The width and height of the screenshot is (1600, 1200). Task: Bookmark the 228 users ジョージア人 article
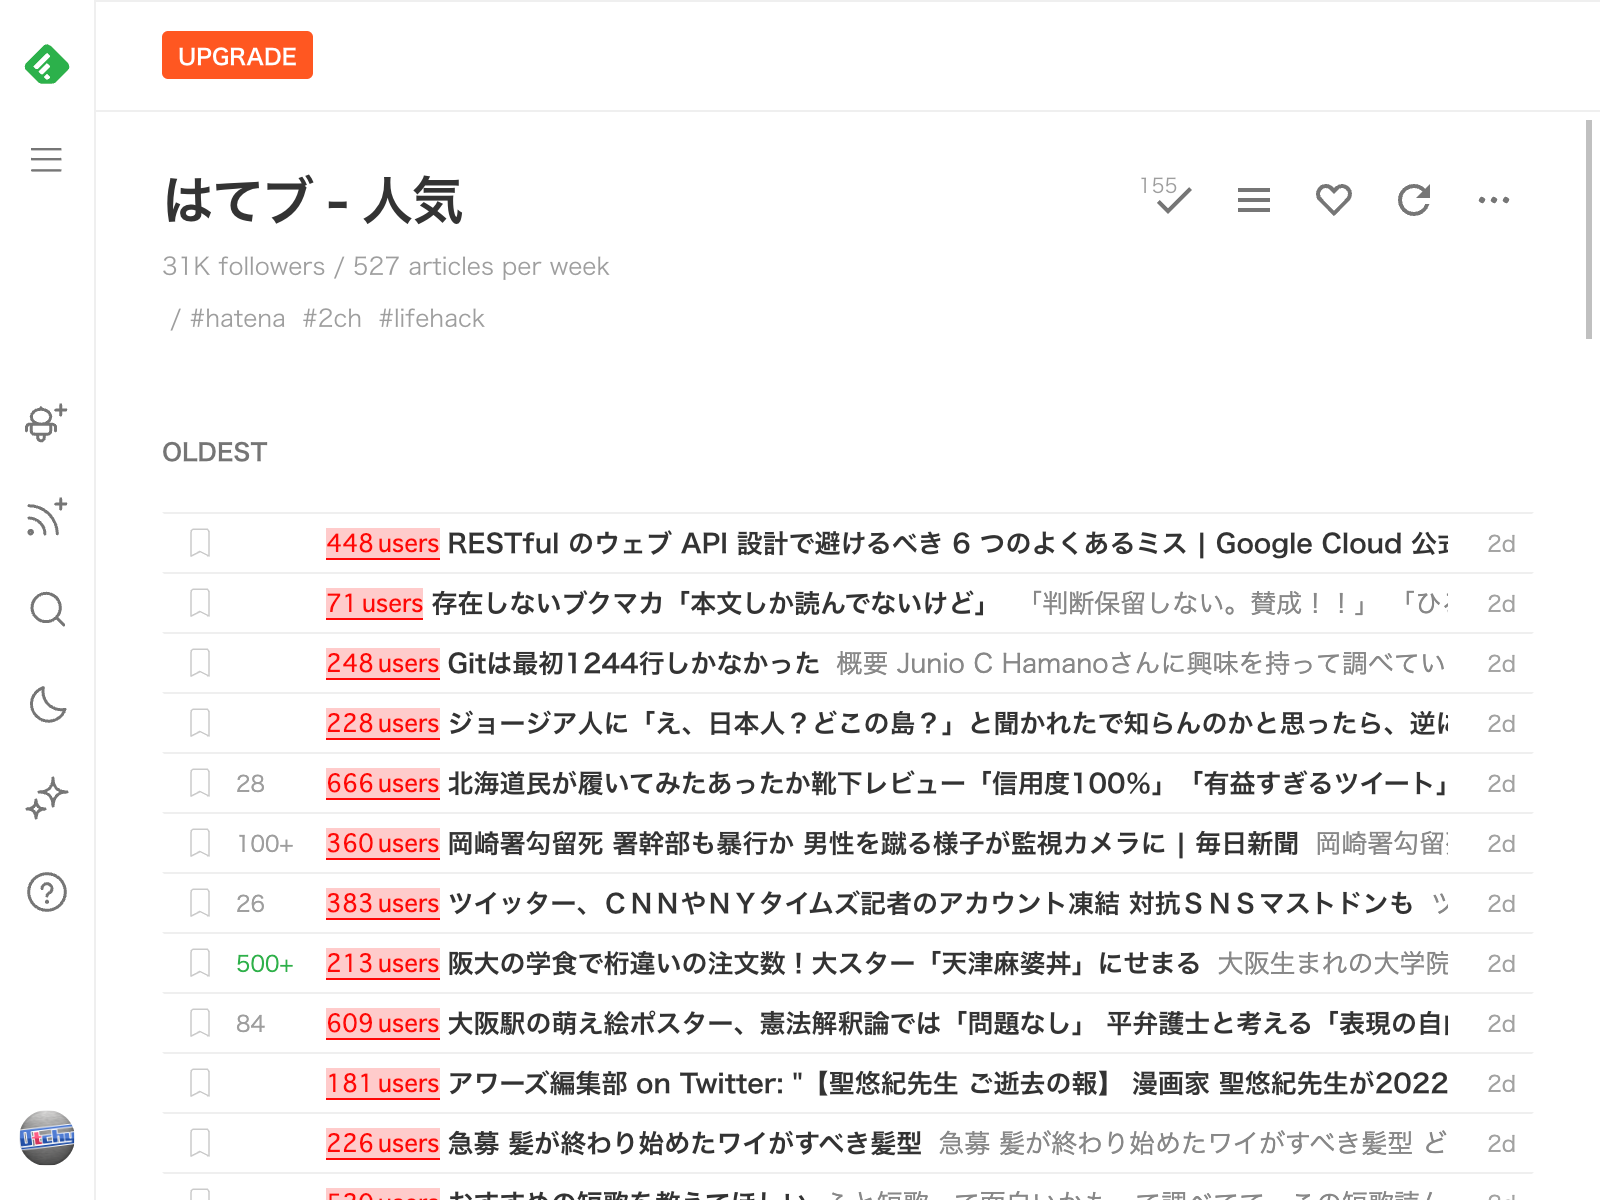coord(200,723)
